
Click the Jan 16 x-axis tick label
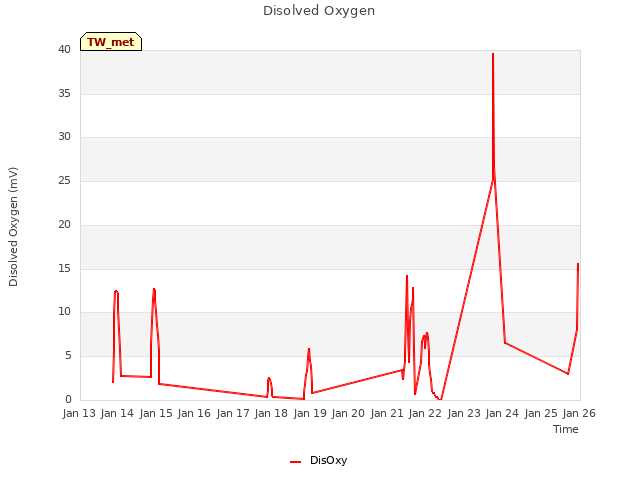click(x=194, y=413)
